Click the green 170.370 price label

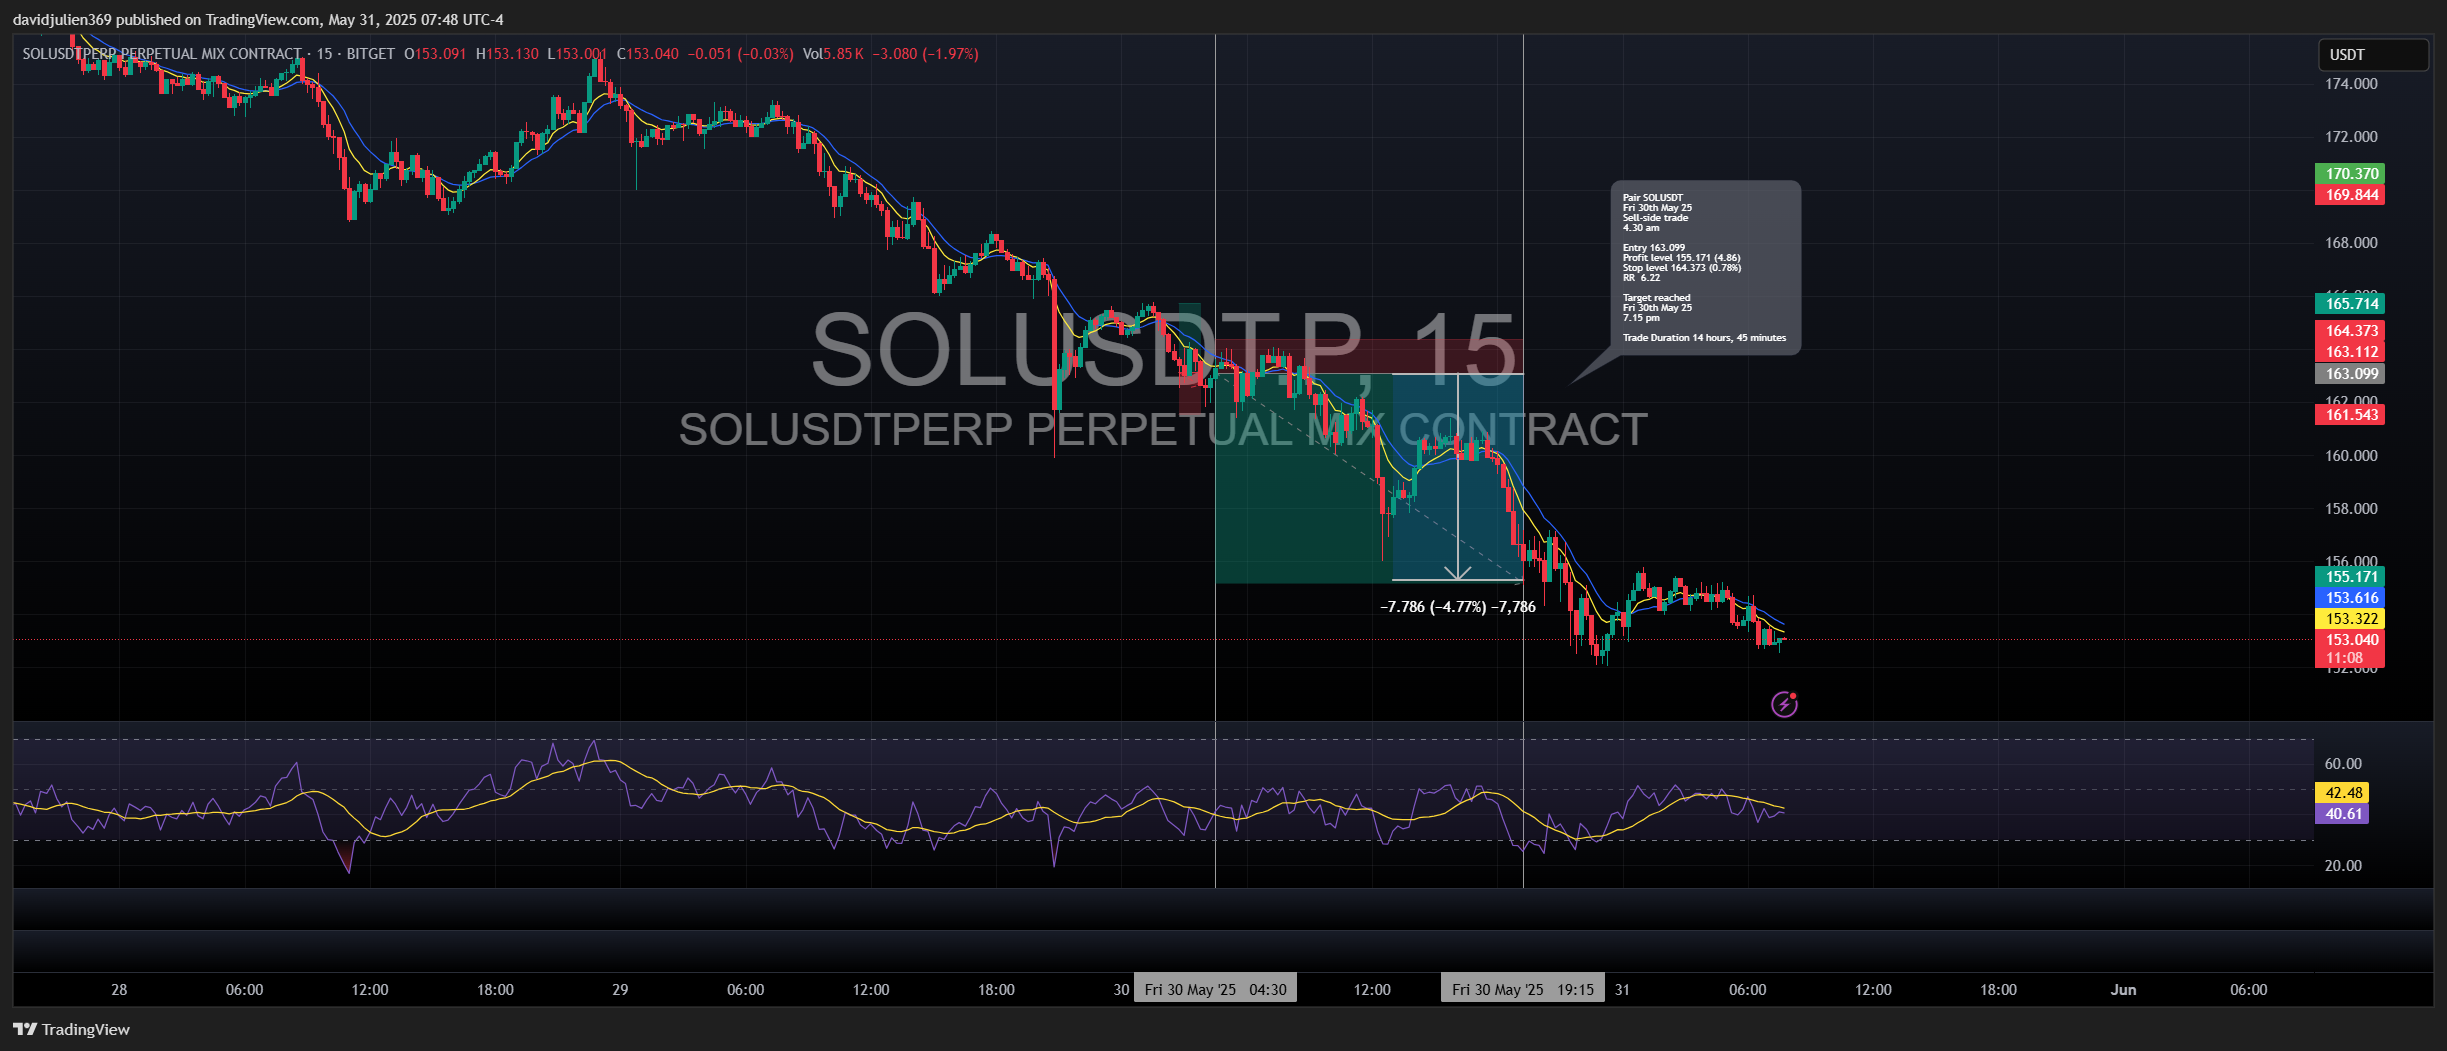[x=2350, y=174]
